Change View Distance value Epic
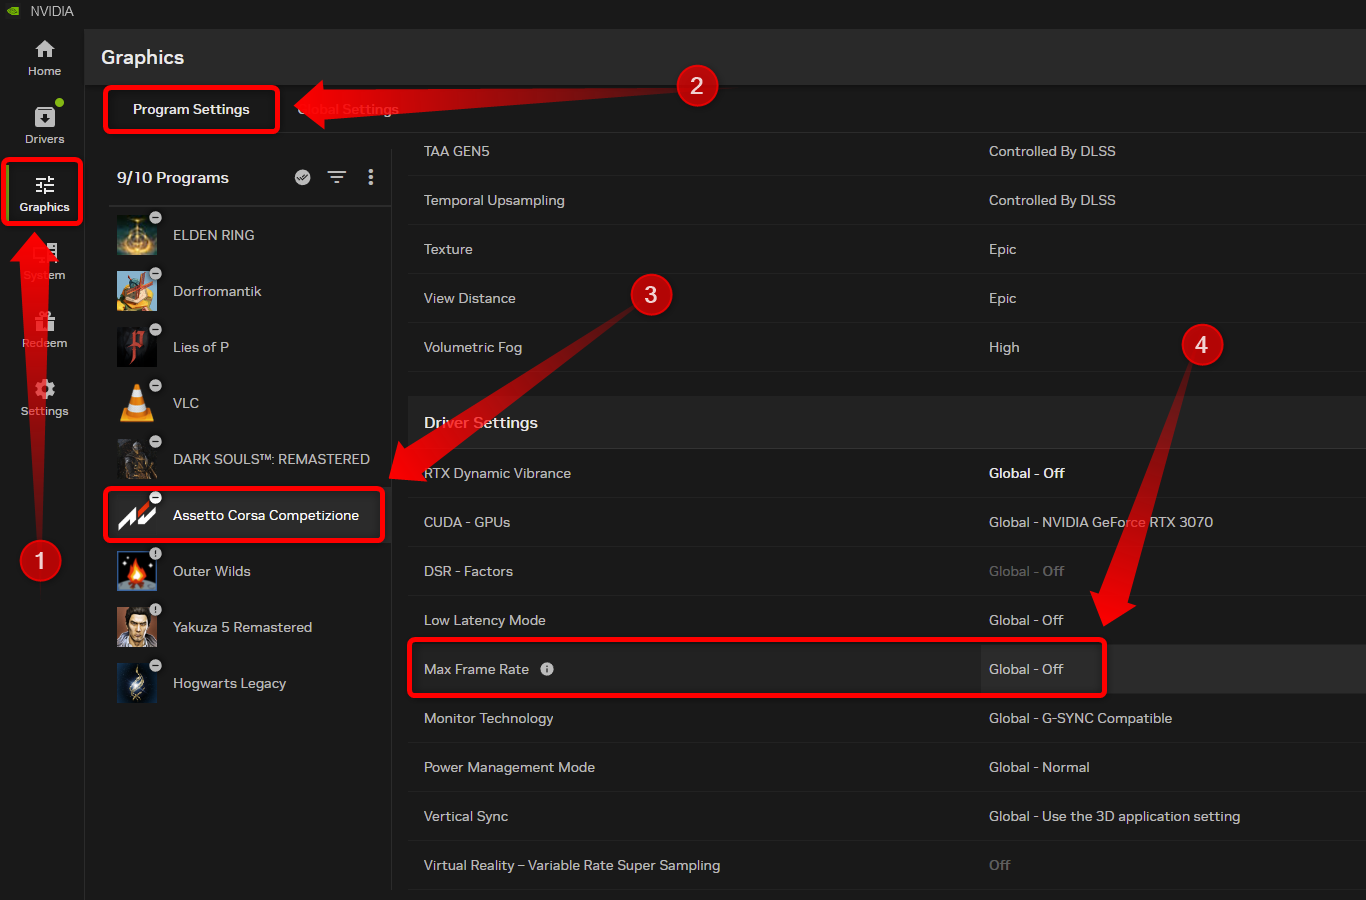 (x=1002, y=298)
